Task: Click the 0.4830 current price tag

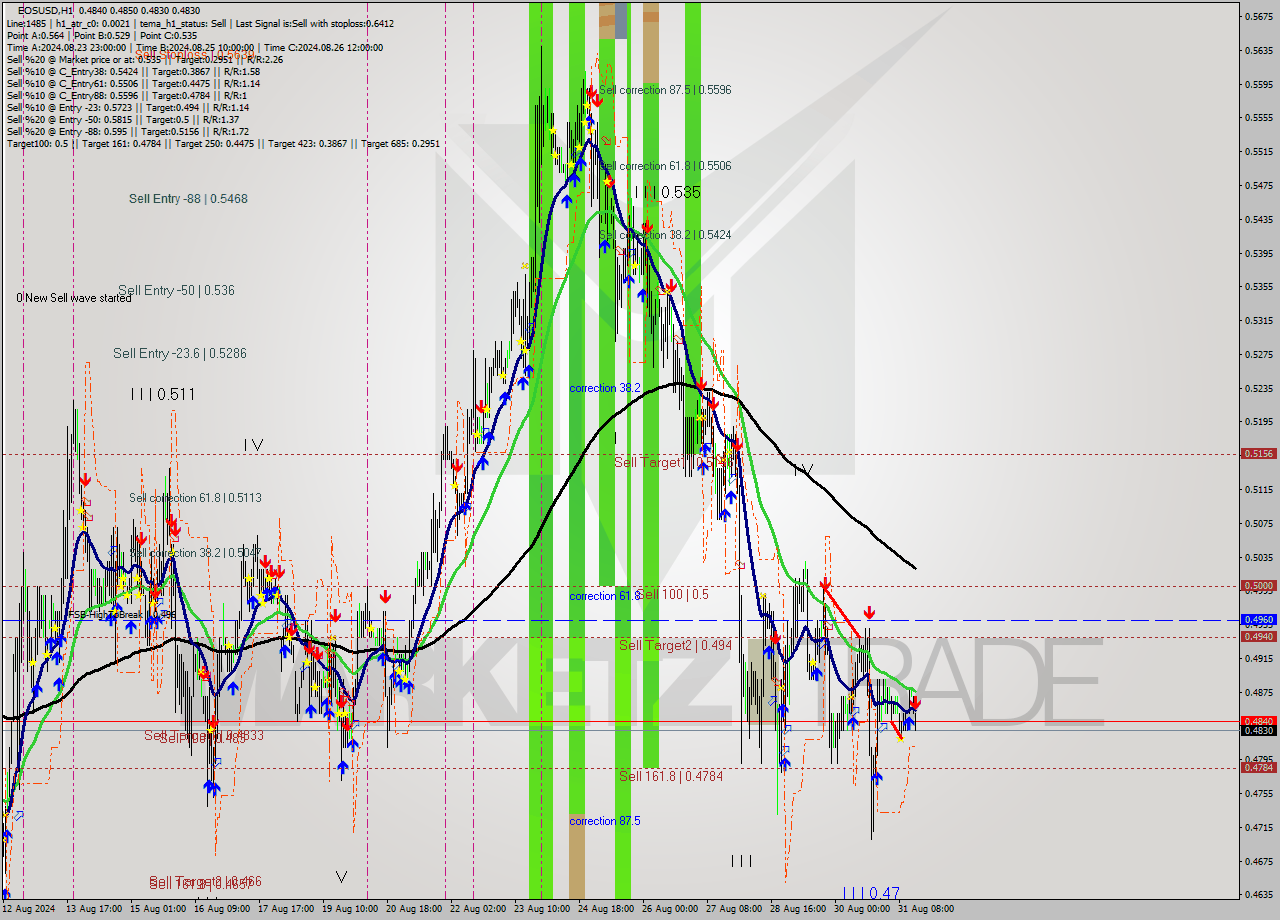Action: pos(1258,731)
